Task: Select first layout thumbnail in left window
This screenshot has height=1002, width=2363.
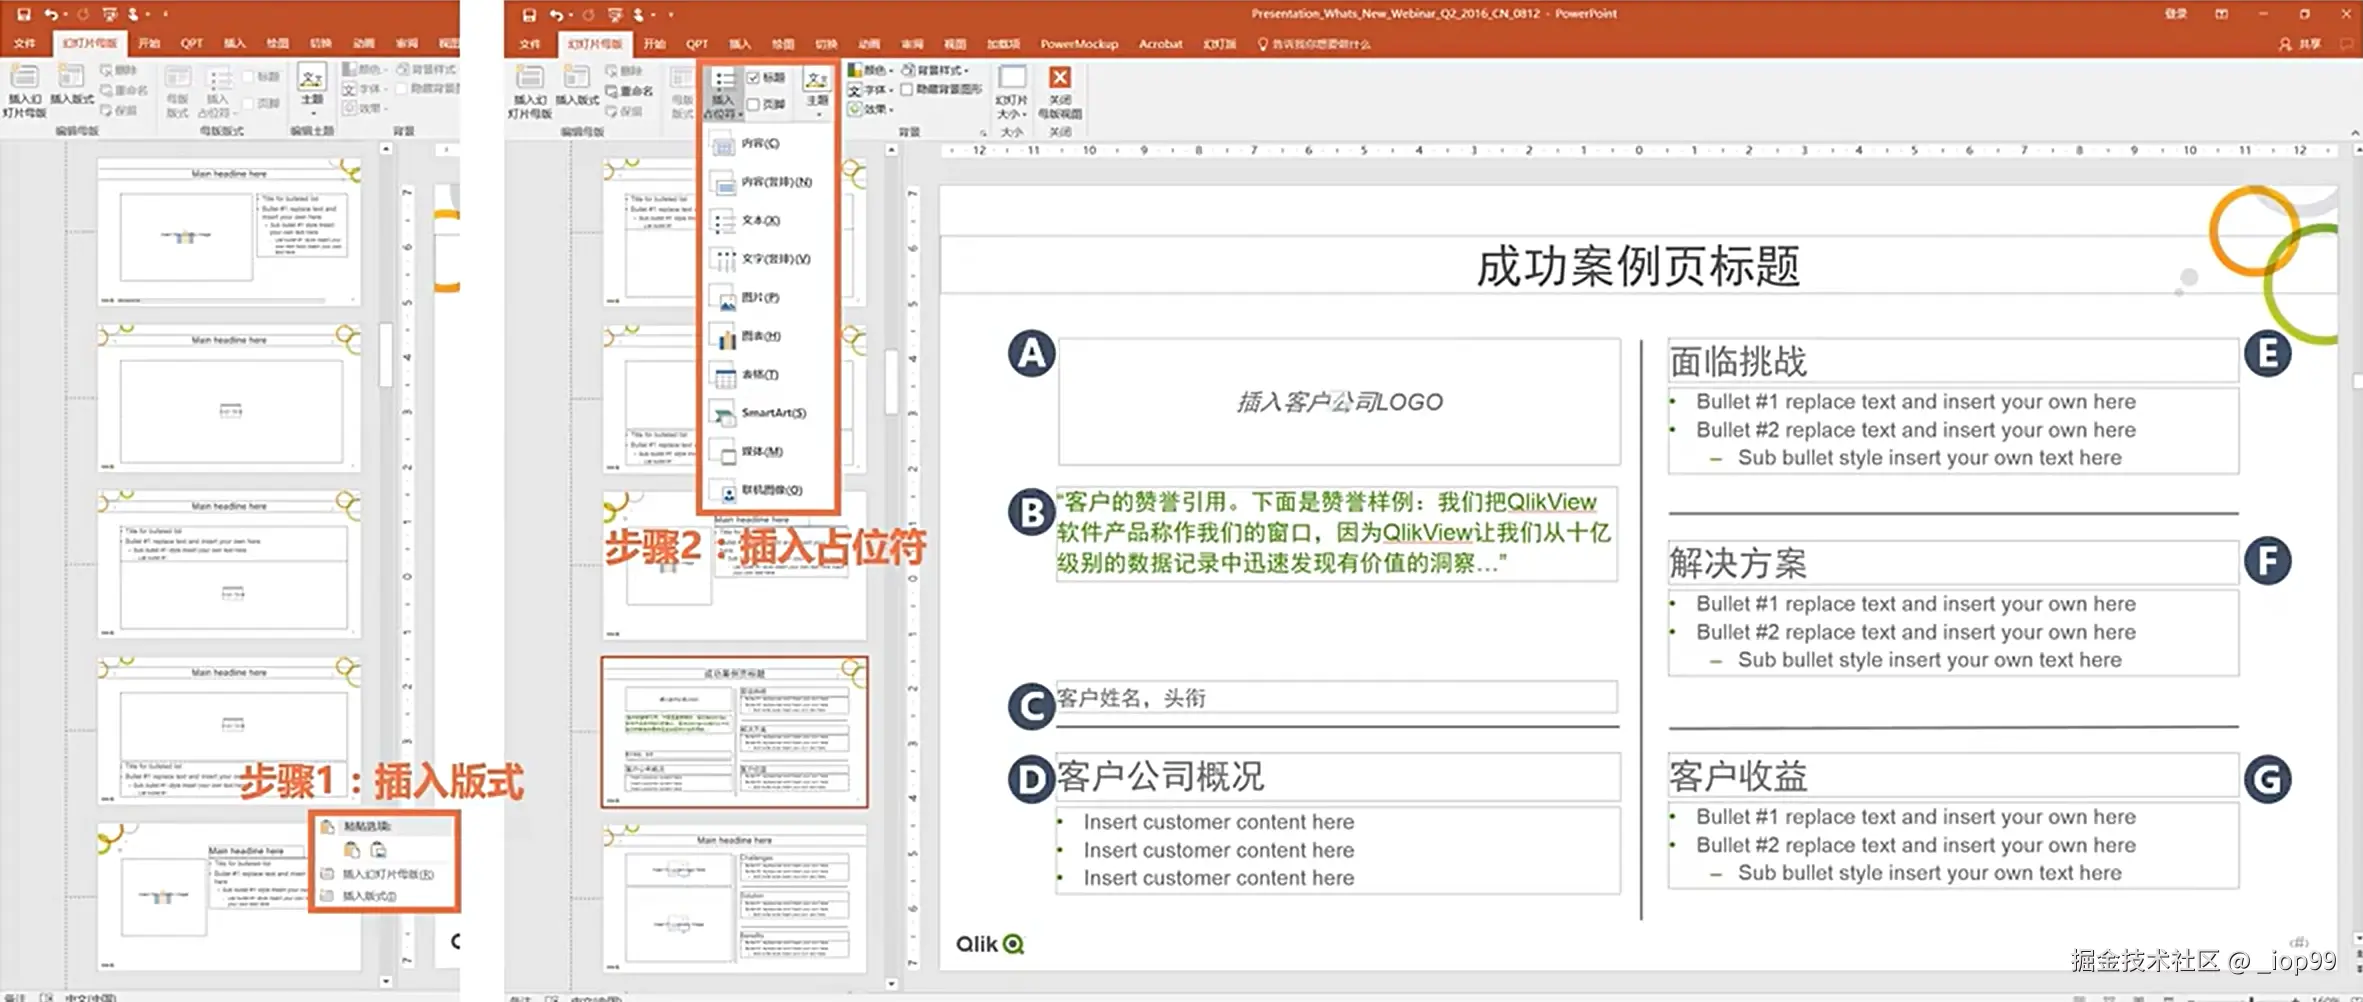Action: point(229,232)
